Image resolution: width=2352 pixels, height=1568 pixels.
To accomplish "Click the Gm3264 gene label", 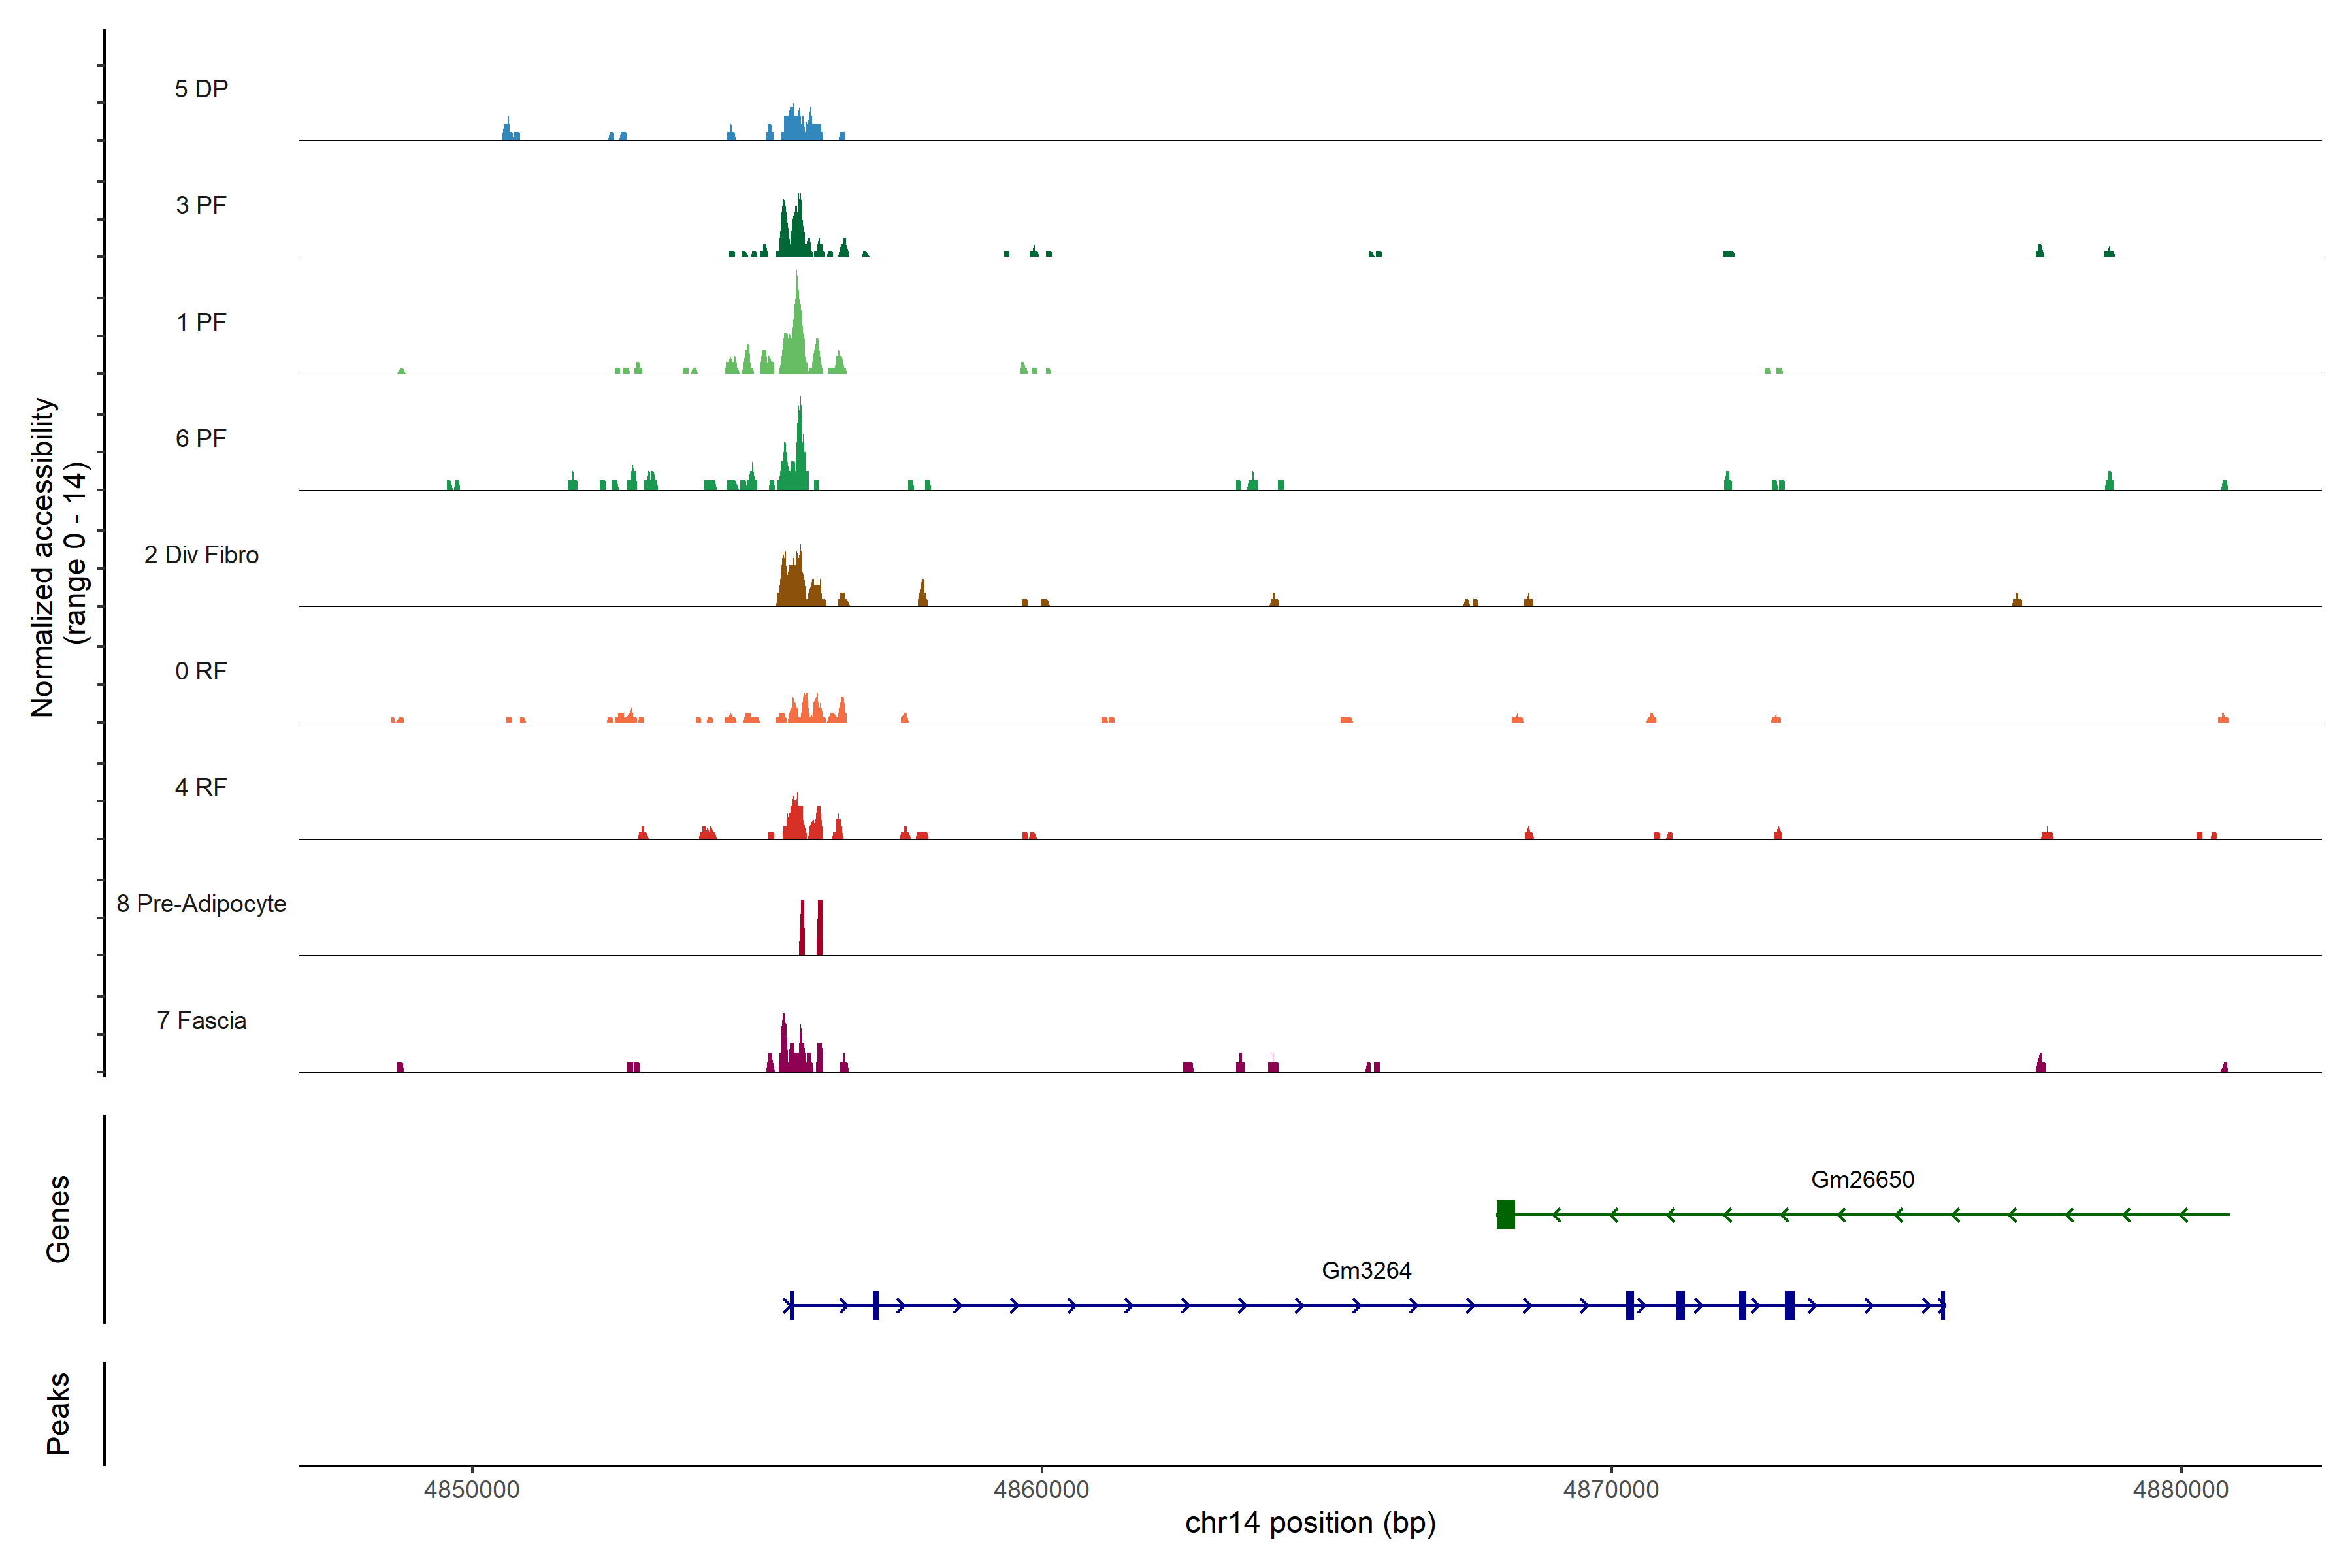I will (1366, 1270).
